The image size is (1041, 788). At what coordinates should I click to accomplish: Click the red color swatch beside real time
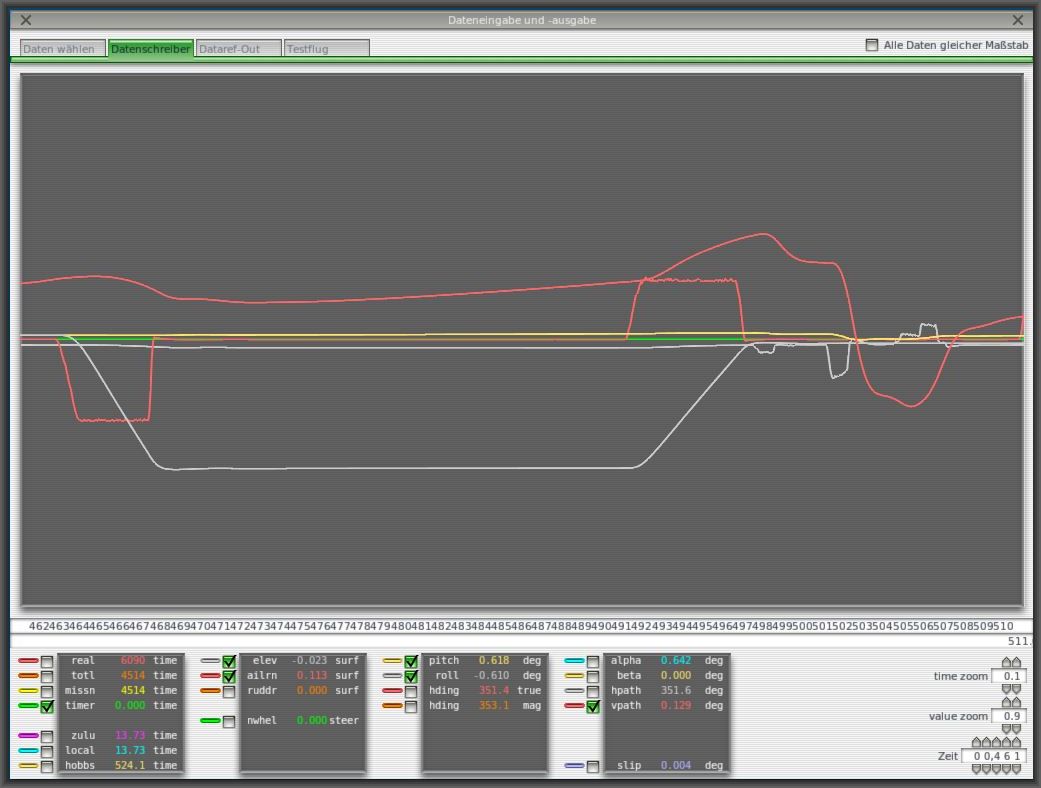click(28, 661)
